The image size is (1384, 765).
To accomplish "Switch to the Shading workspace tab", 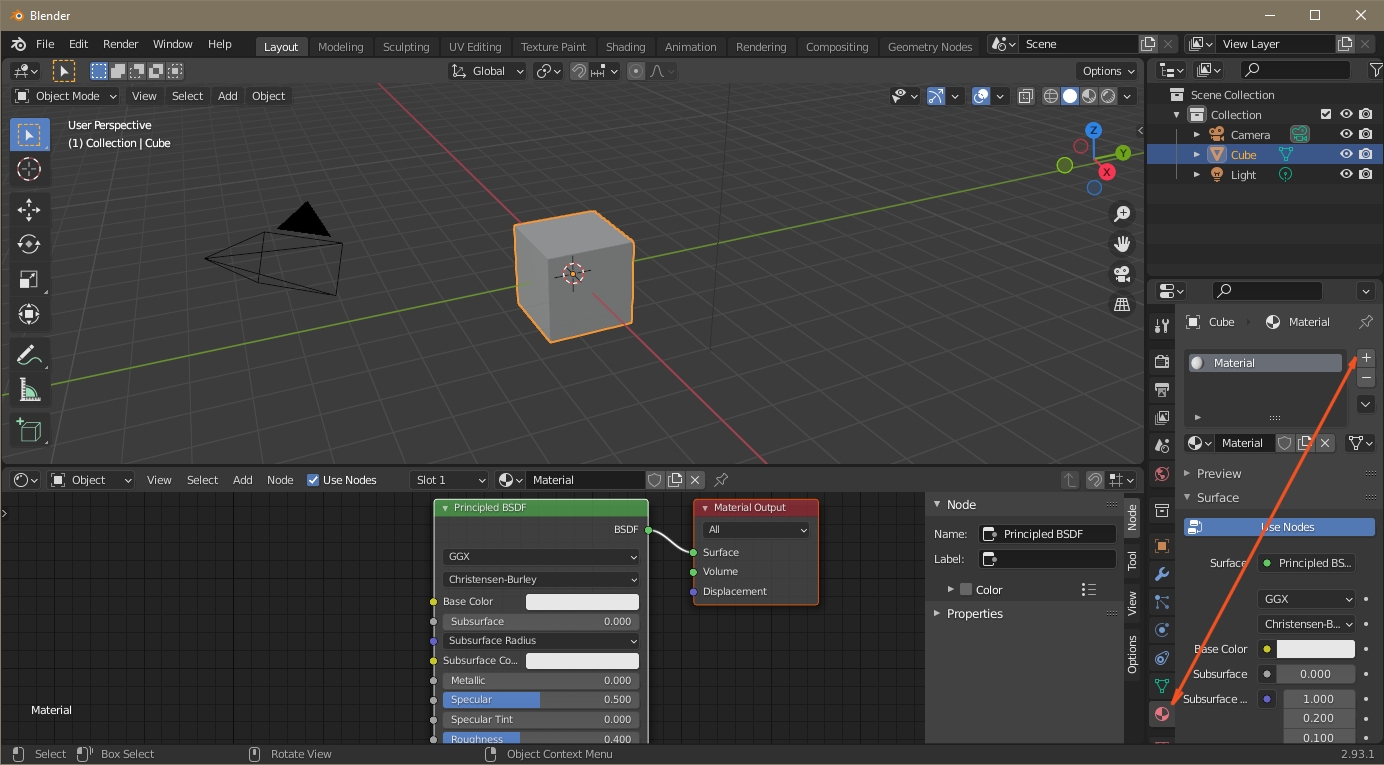I will click(x=625, y=46).
